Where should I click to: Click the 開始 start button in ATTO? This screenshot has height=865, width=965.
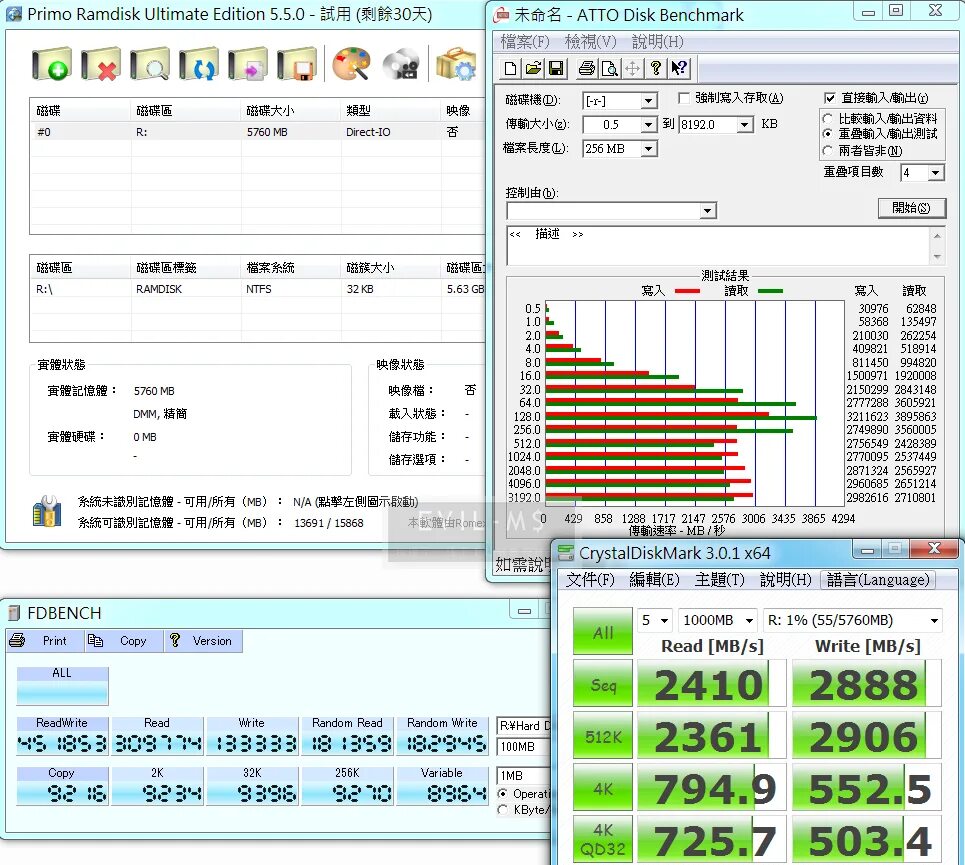click(911, 208)
